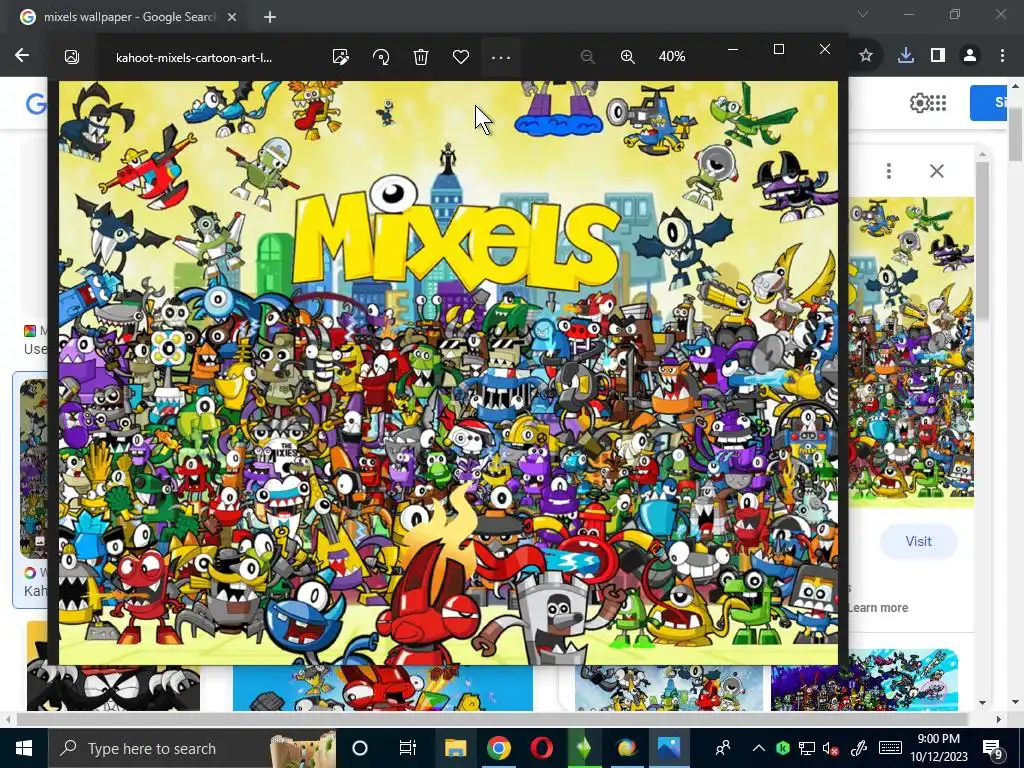This screenshot has height=768, width=1024.
Task: Open the Windows Start menu
Action: pyautogui.click(x=24, y=748)
